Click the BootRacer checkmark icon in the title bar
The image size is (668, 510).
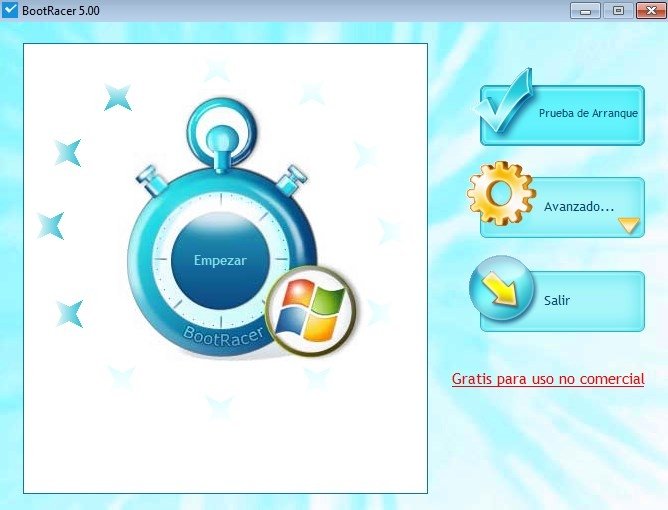point(10,10)
